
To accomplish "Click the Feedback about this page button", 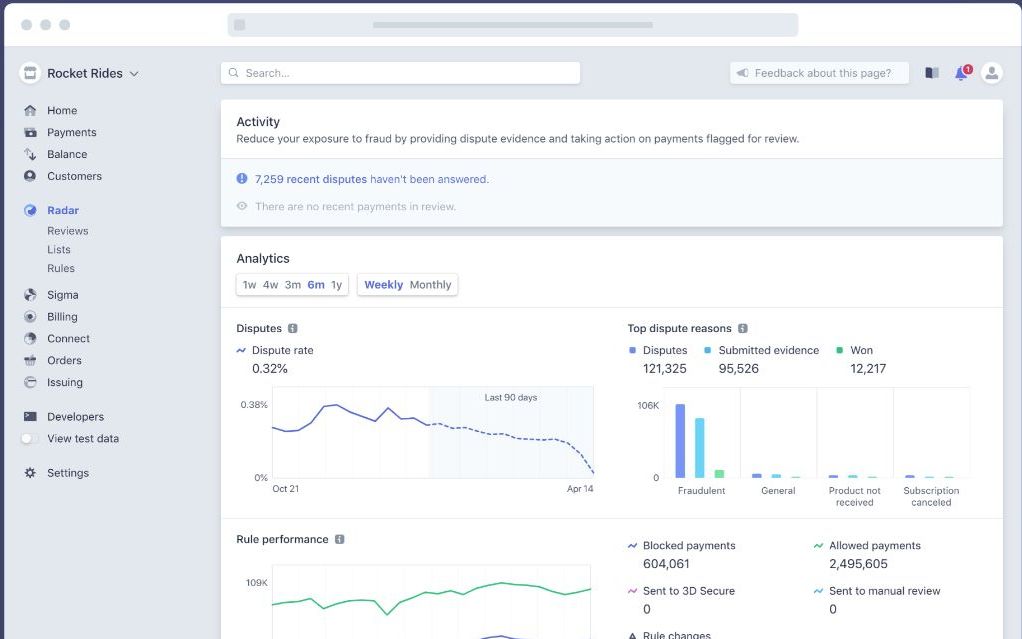I will point(819,73).
